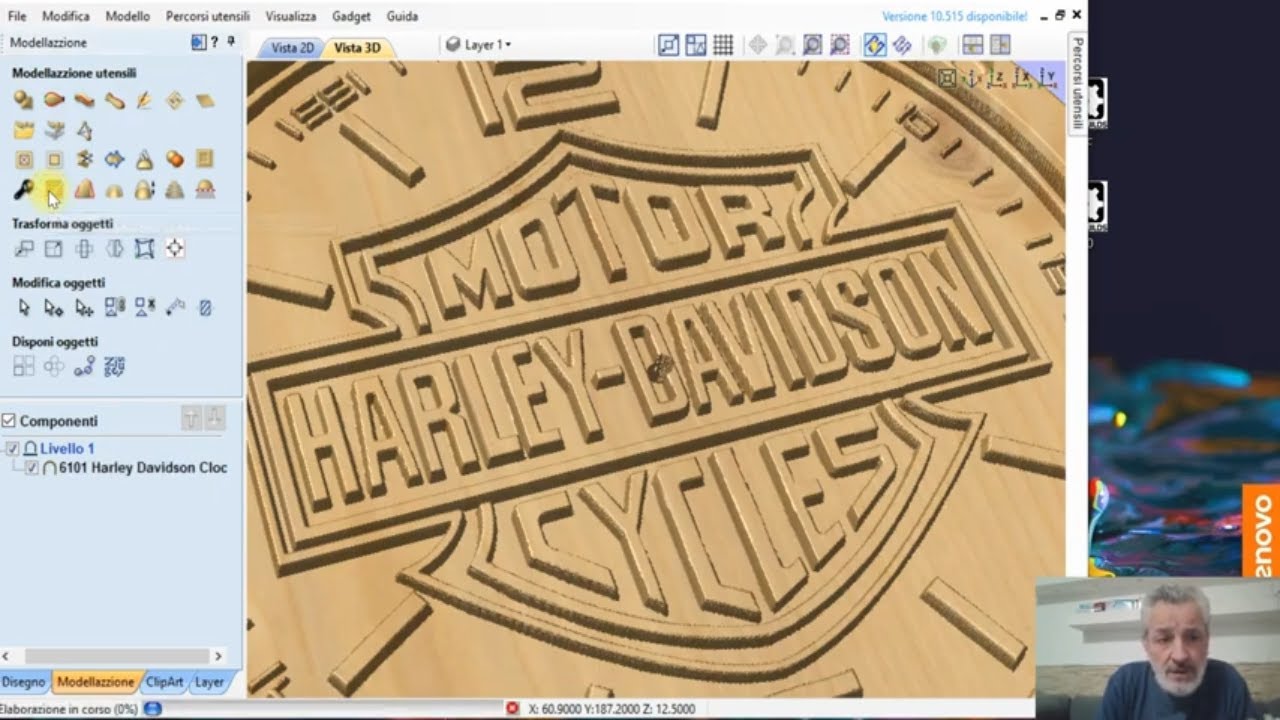
Task: Open the Layer 1 dropdown
Action: point(479,45)
